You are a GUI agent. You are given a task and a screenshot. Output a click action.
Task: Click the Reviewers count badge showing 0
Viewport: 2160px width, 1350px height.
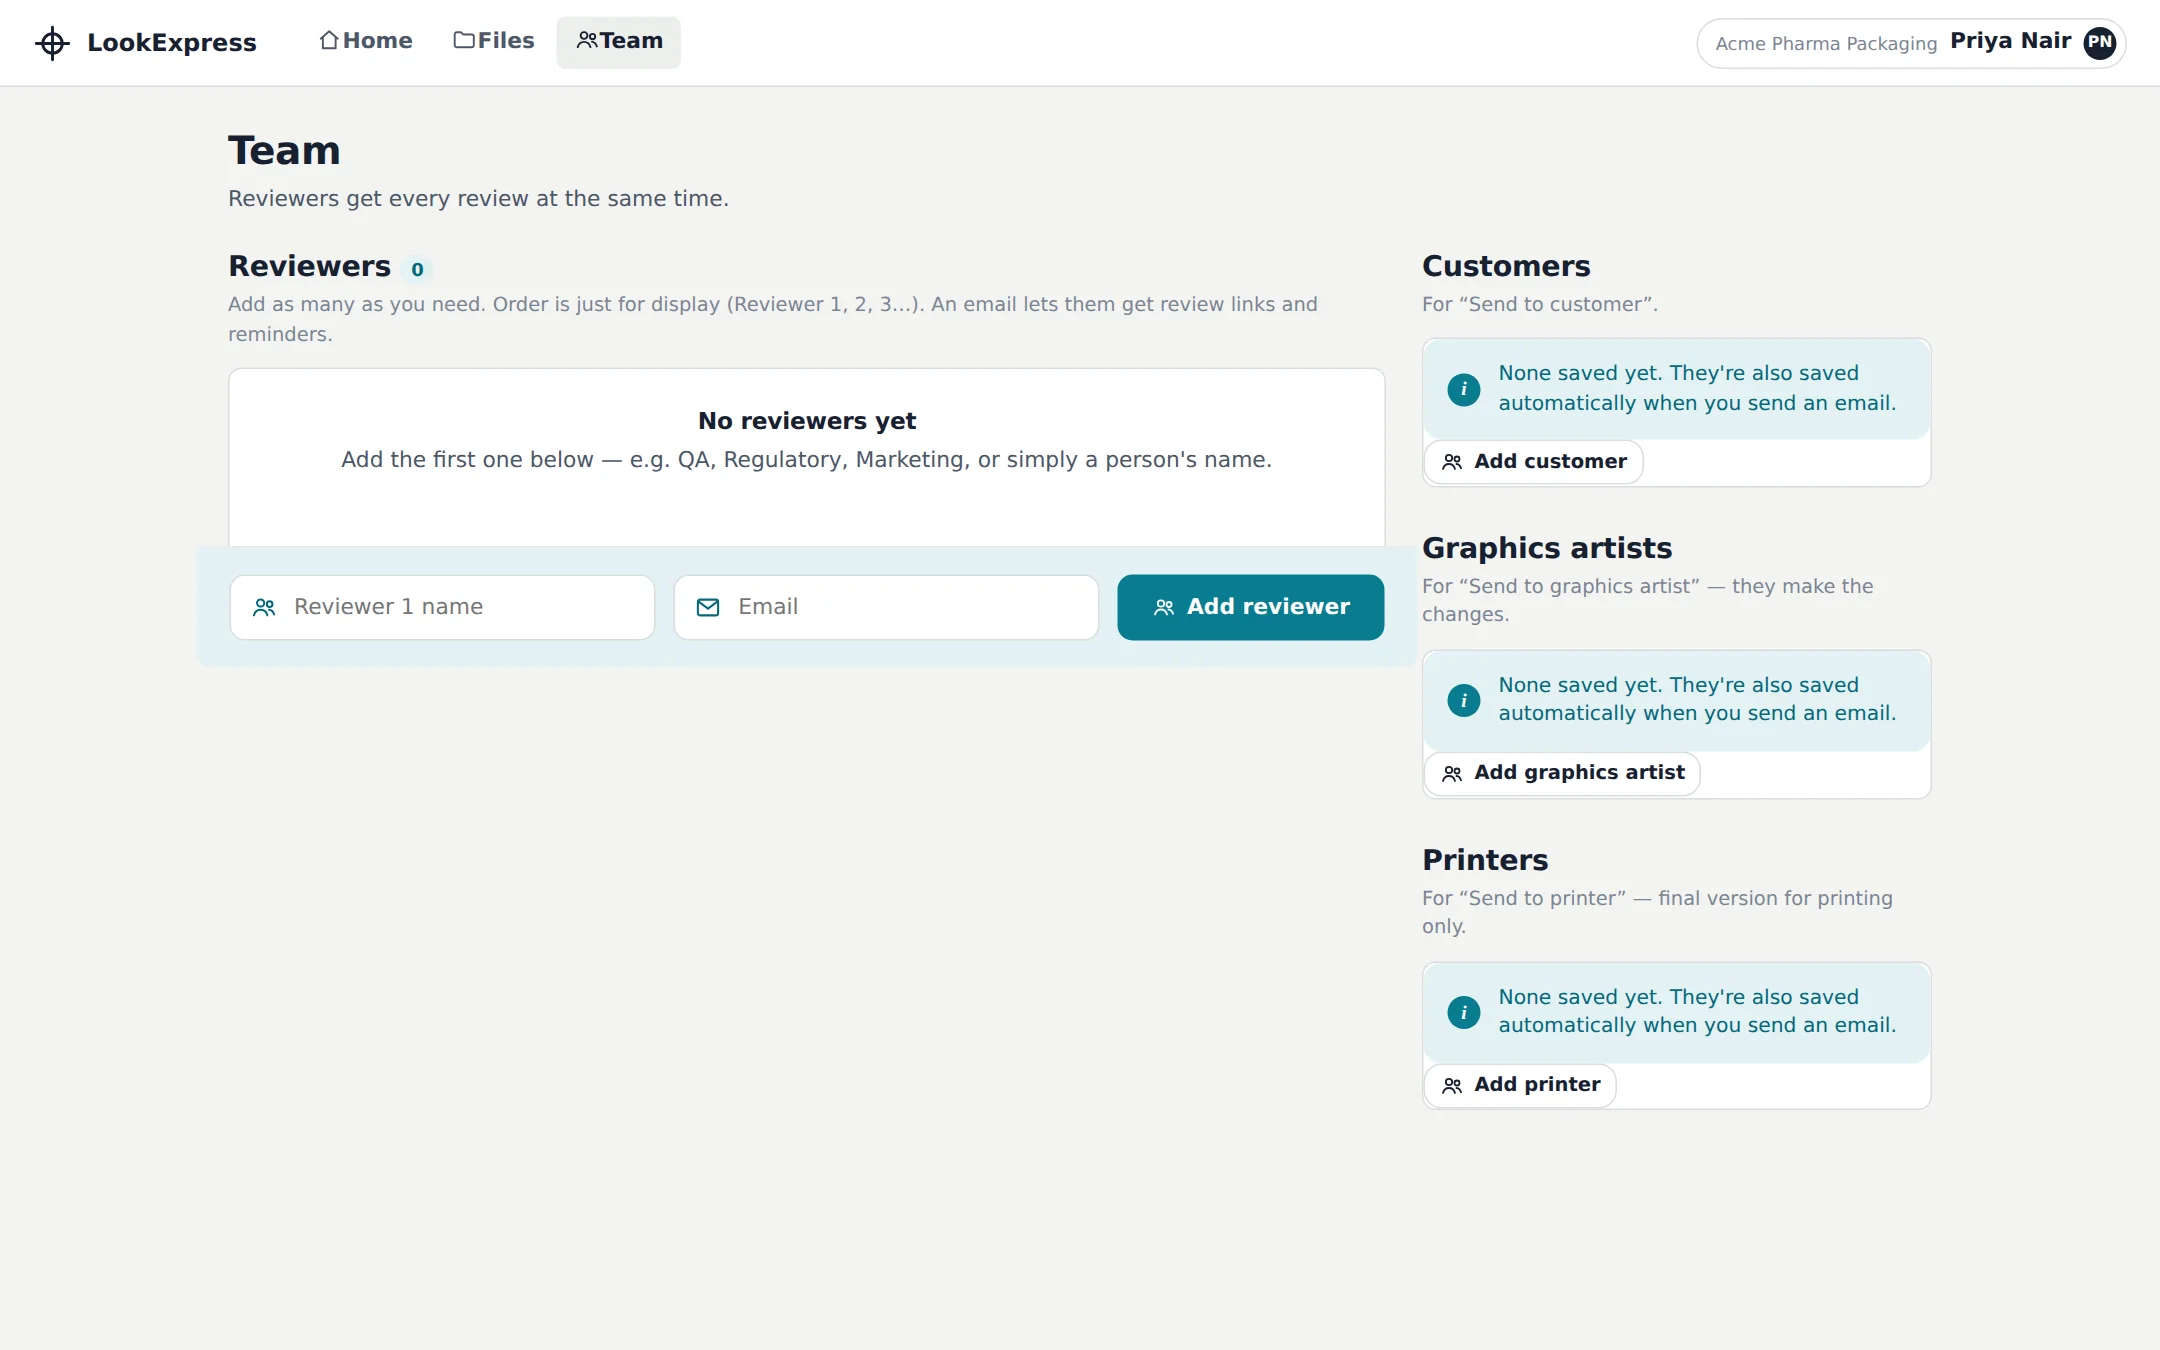418,269
